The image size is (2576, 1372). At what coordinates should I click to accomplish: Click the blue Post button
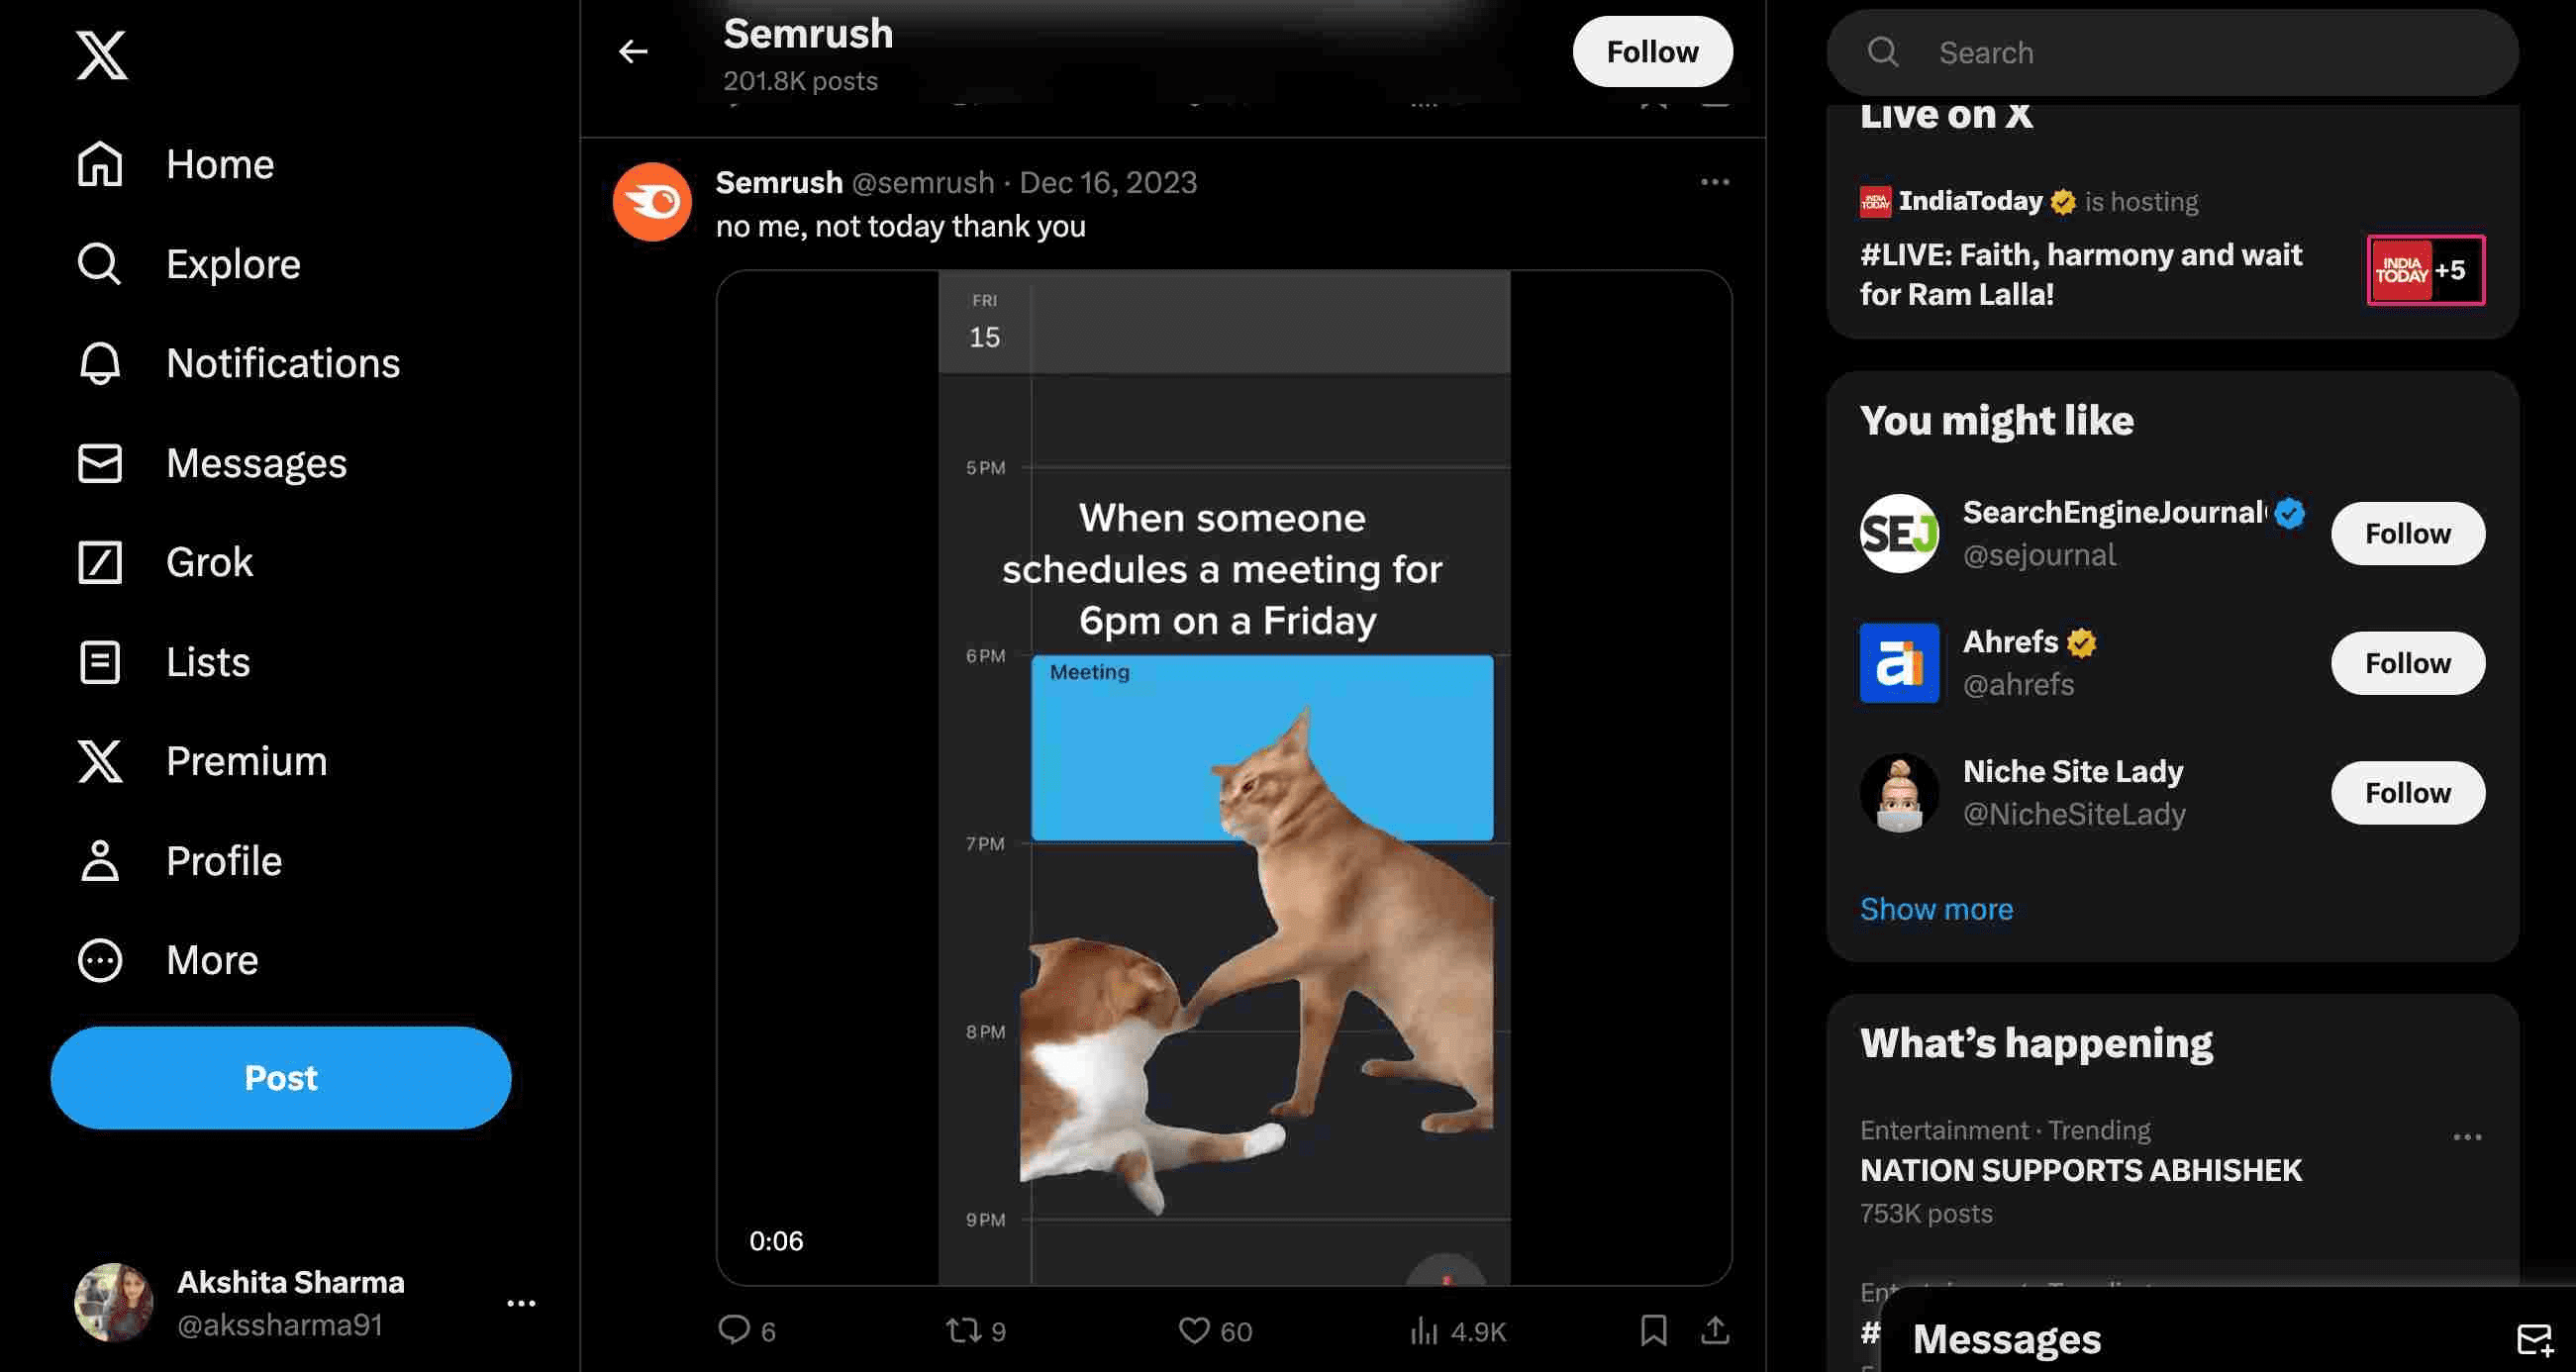[x=279, y=1077]
